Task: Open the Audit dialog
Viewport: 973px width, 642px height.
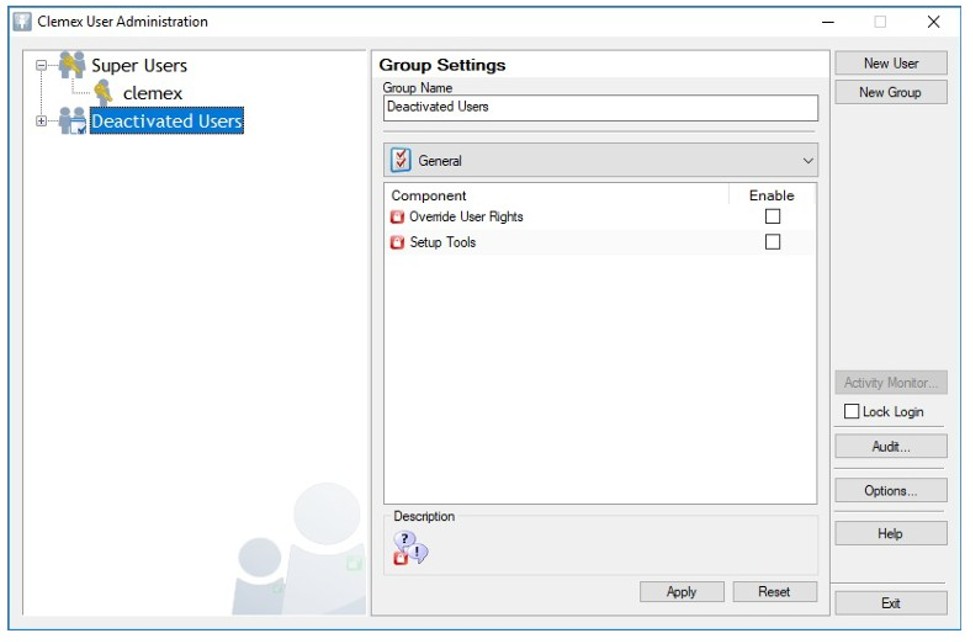Action: tap(890, 447)
